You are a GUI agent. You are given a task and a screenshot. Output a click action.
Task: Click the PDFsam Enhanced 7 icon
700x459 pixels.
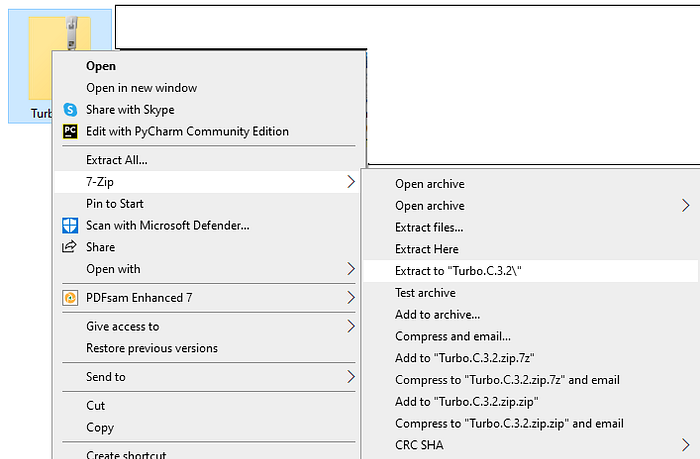[x=70, y=298]
